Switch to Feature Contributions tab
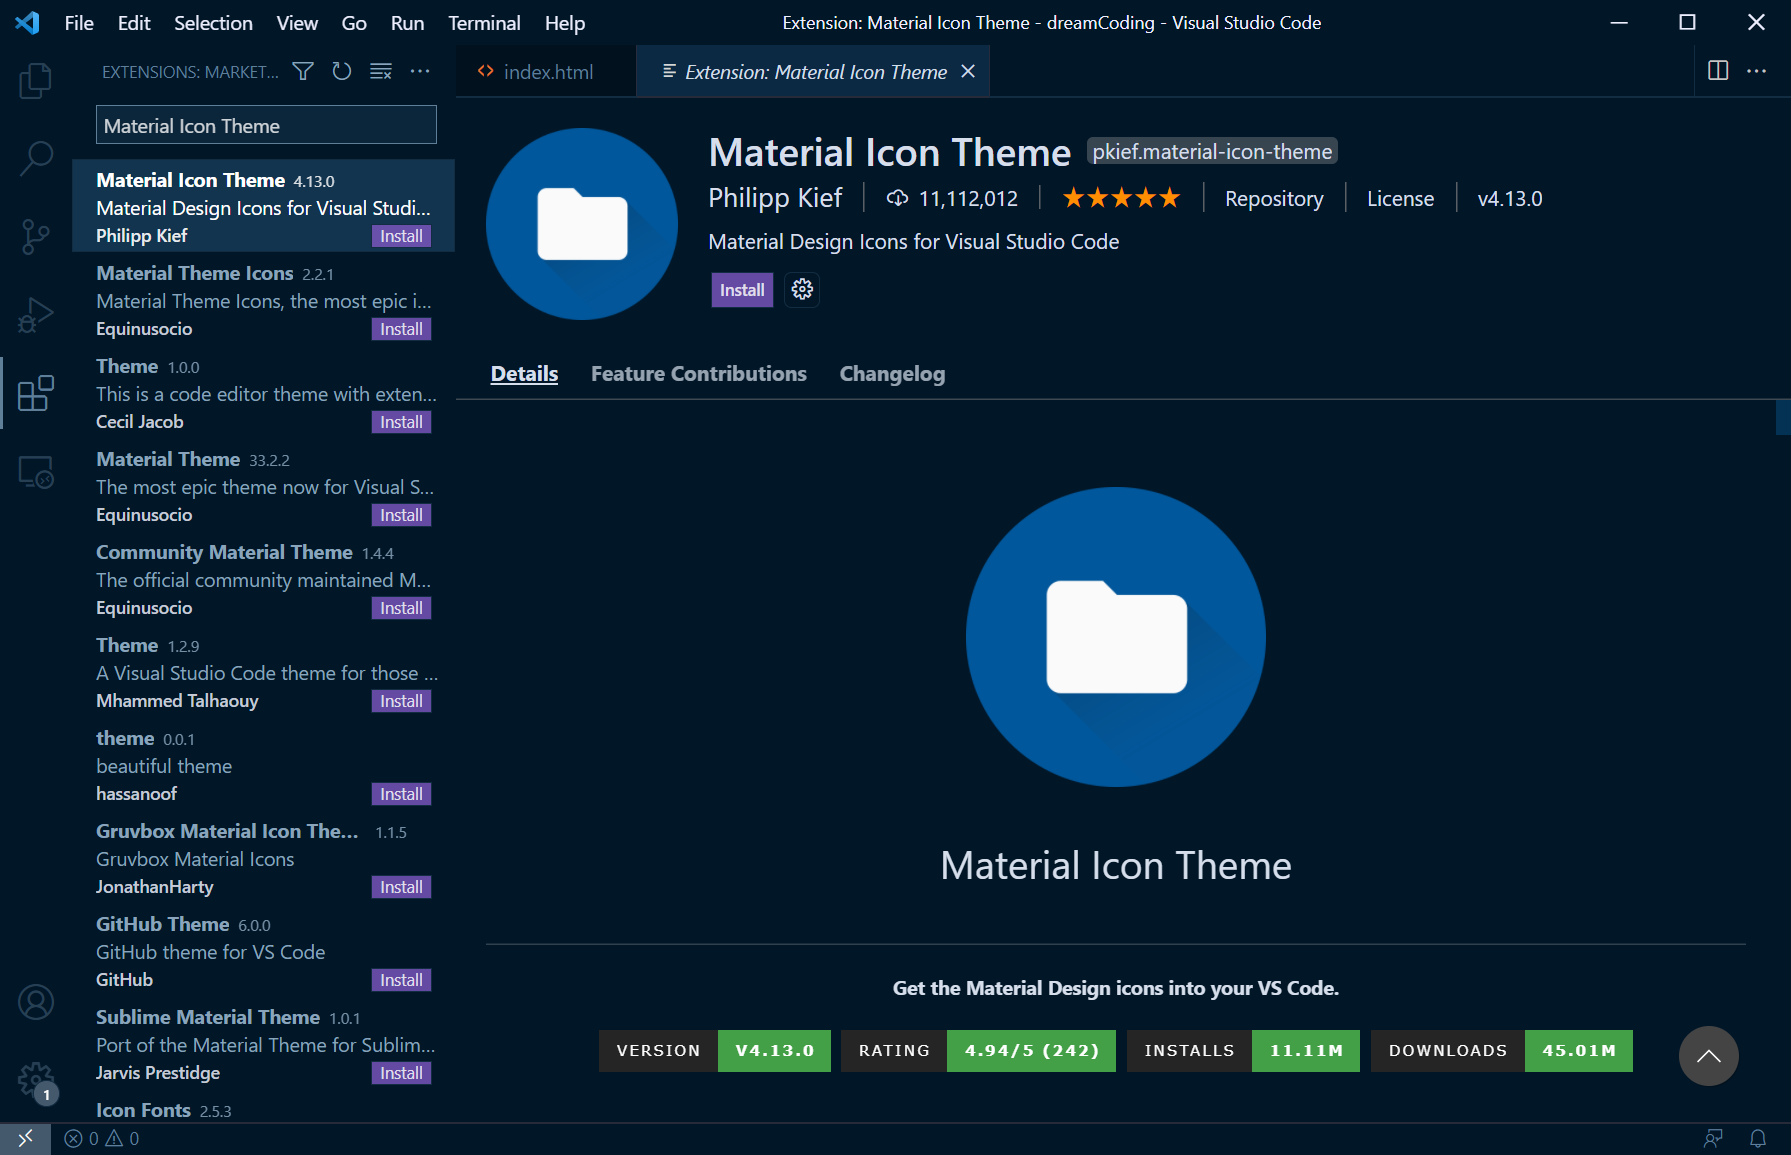1791x1155 pixels. click(698, 373)
